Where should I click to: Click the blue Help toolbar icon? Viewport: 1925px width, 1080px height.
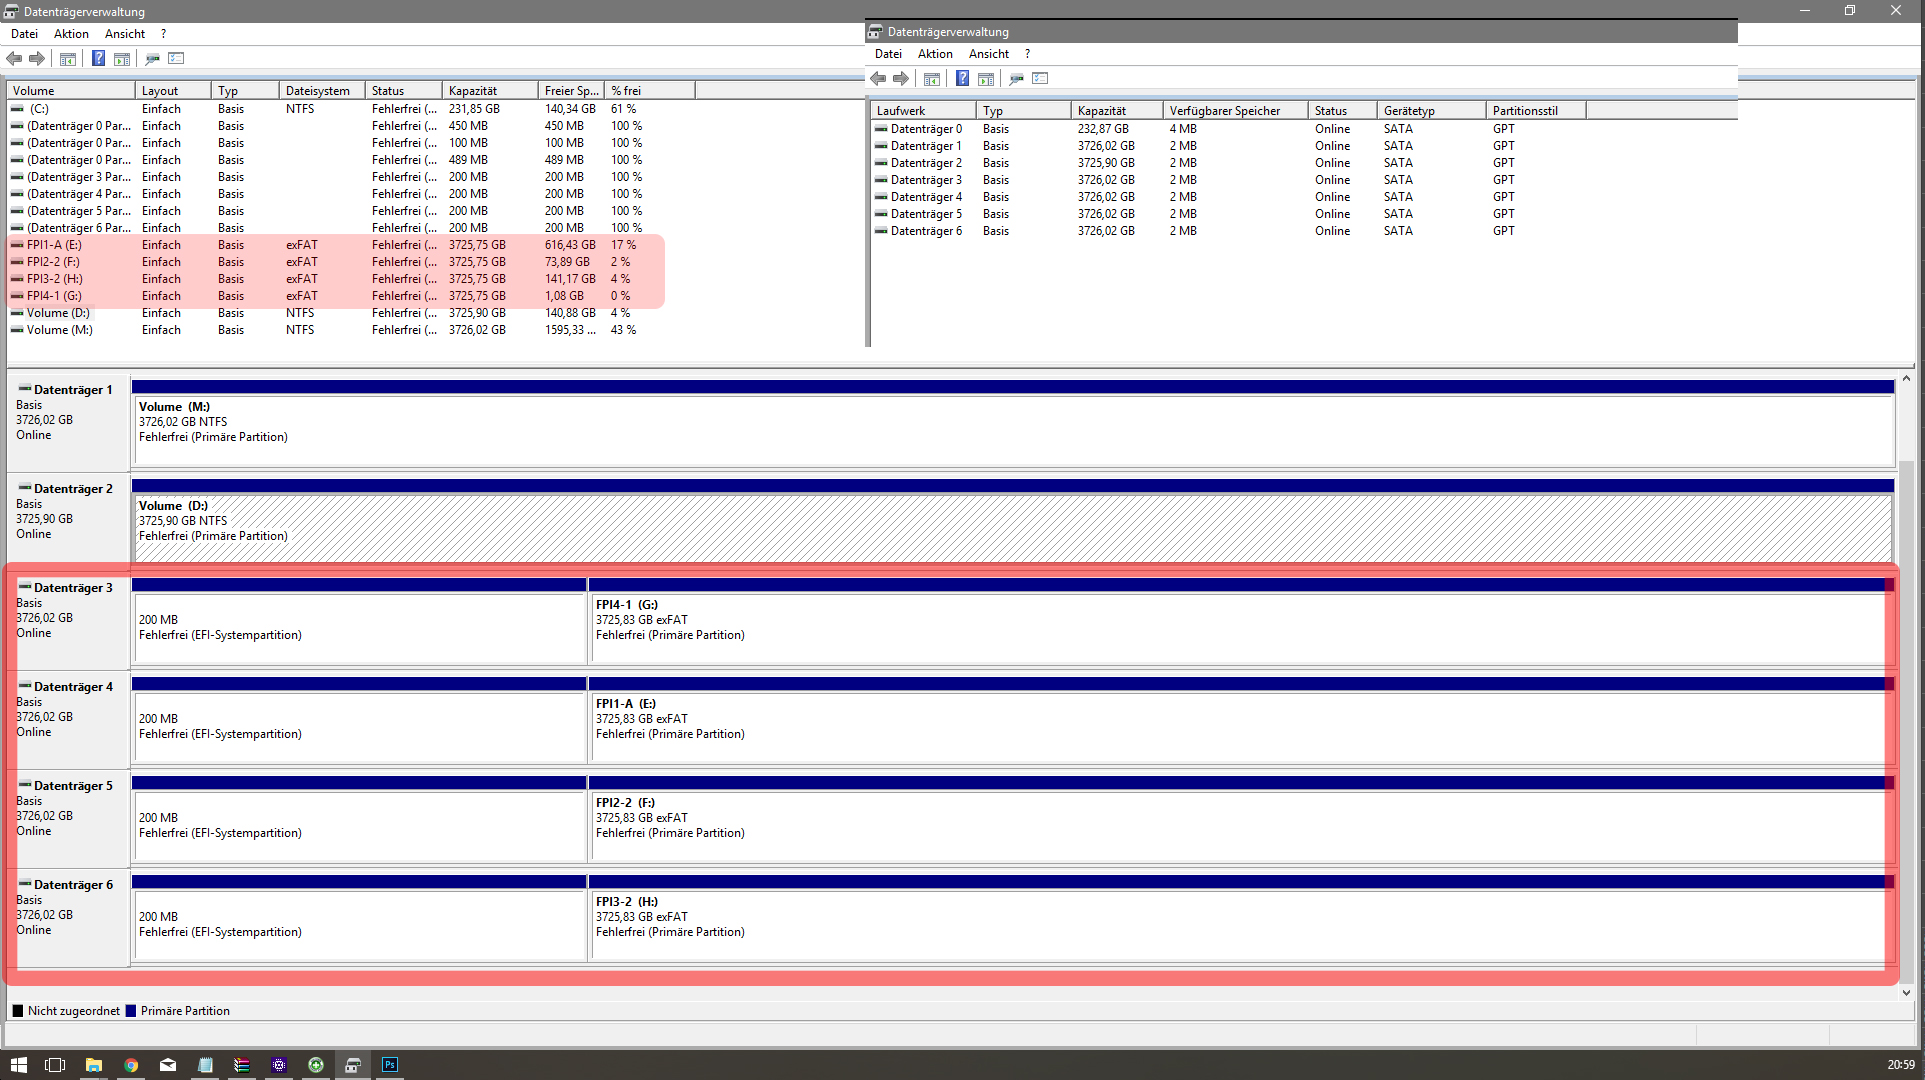coord(98,59)
